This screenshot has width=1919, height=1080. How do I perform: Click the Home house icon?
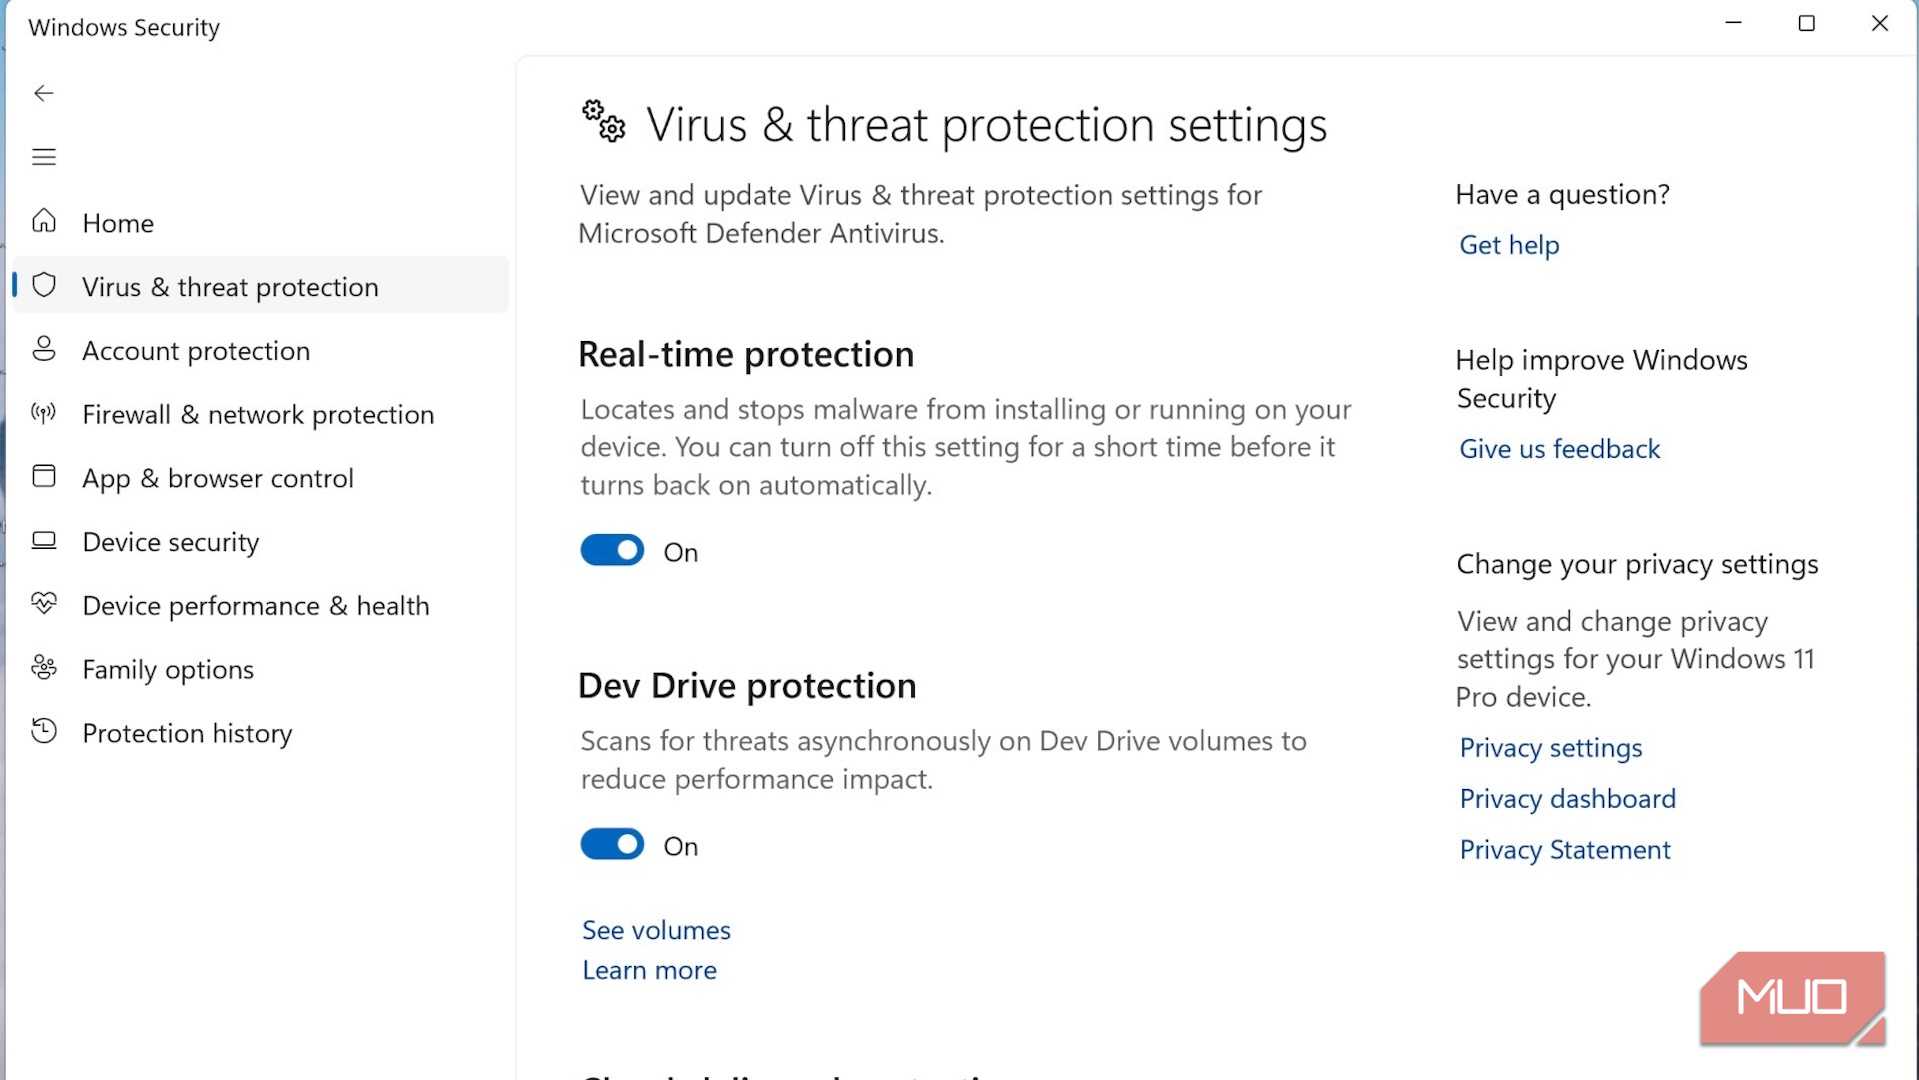pyautogui.click(x=44, y=221)
